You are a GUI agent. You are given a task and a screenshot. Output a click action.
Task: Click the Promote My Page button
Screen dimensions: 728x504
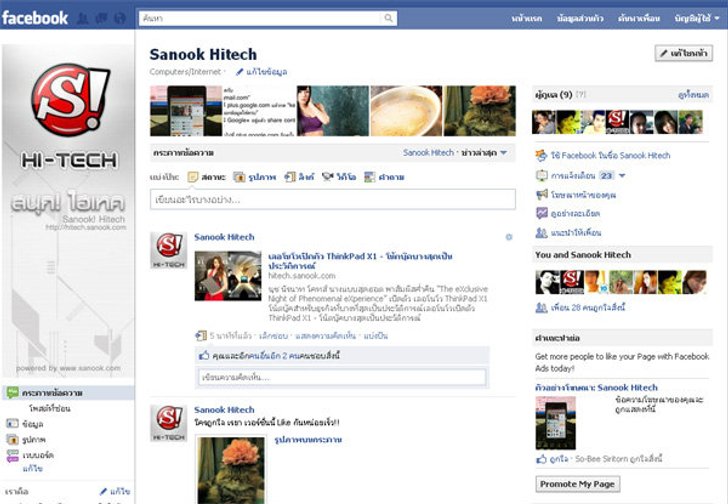[x=578, y=484]
